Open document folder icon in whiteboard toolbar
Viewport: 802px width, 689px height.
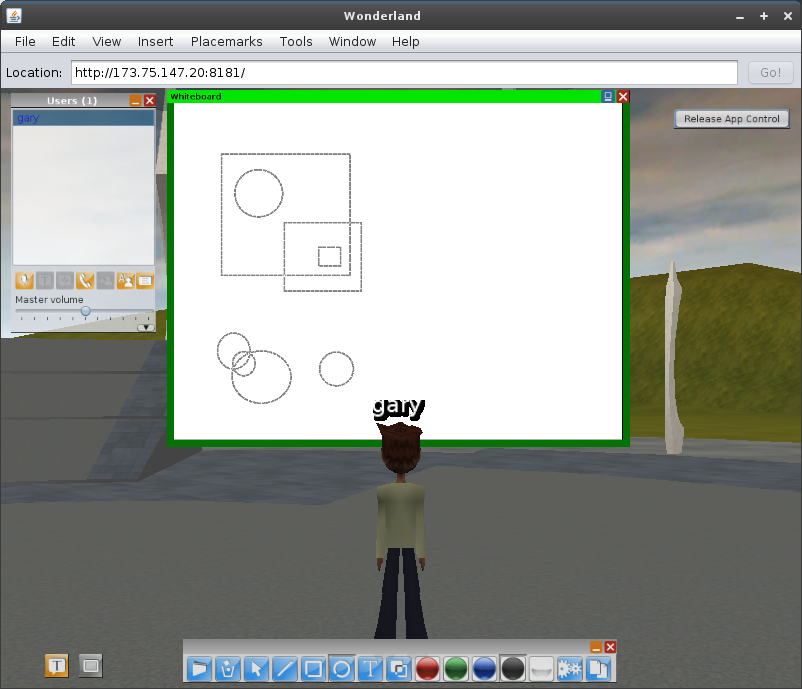pyautogui.click(x=199, y=668)
